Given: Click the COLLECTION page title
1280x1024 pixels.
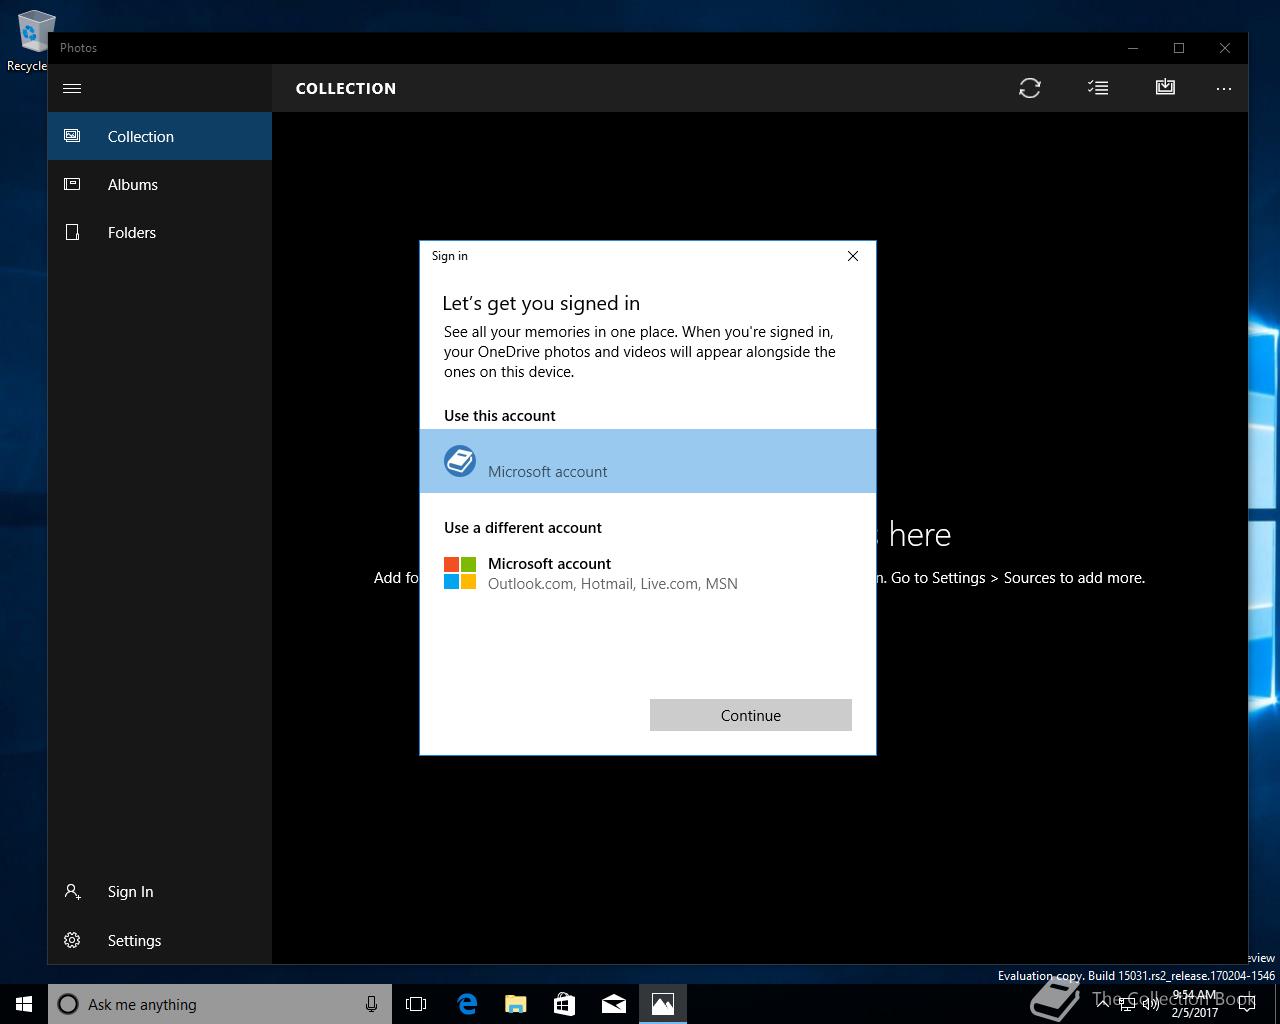Looking at the screenshot, I should pos(346,88).
